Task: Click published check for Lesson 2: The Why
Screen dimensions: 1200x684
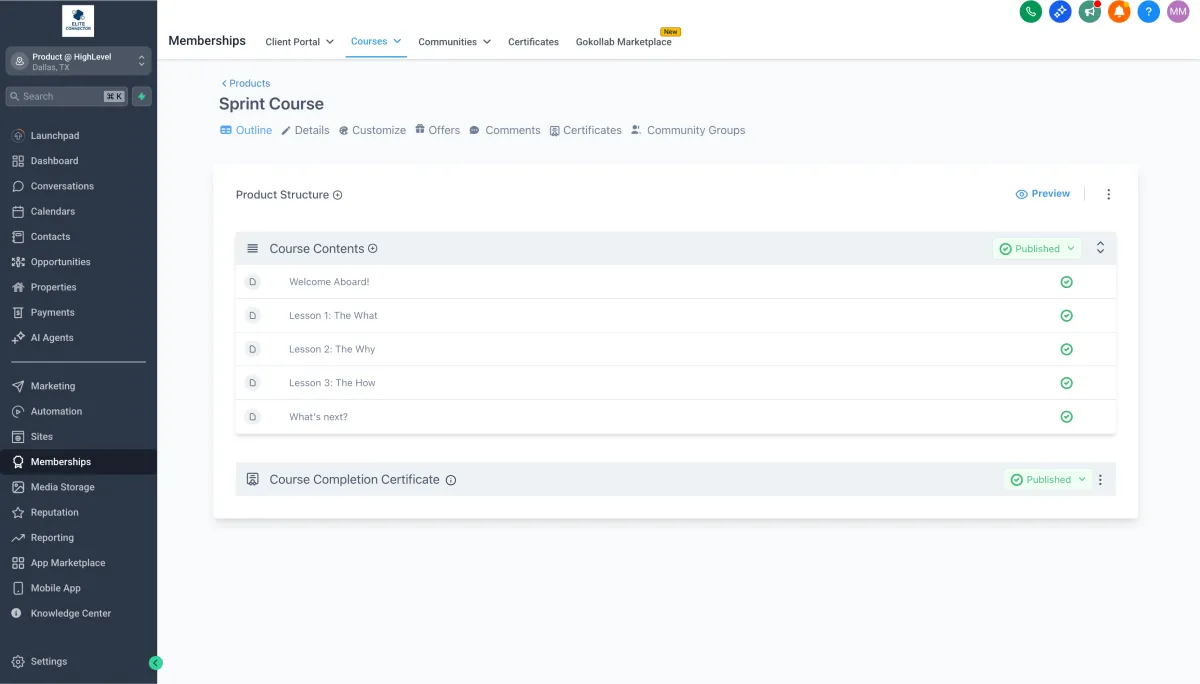Action: (1066, 349)
